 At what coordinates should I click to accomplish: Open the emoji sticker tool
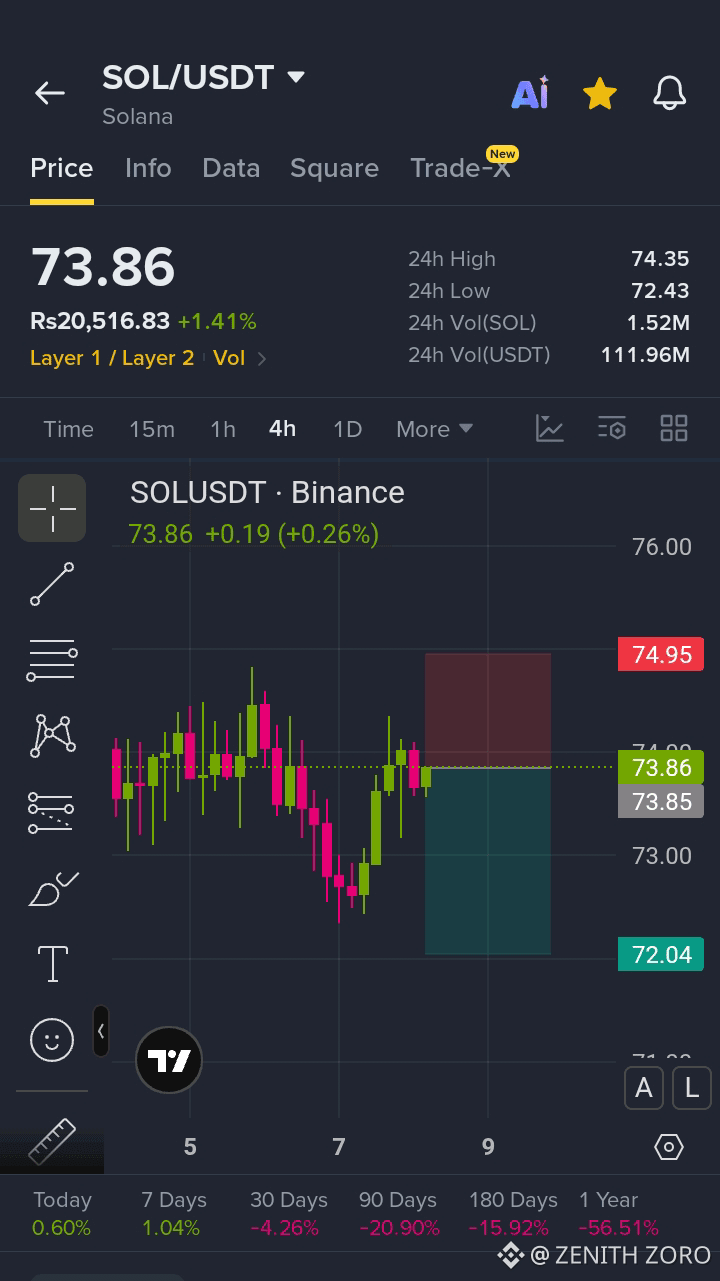coord(52,1040)
